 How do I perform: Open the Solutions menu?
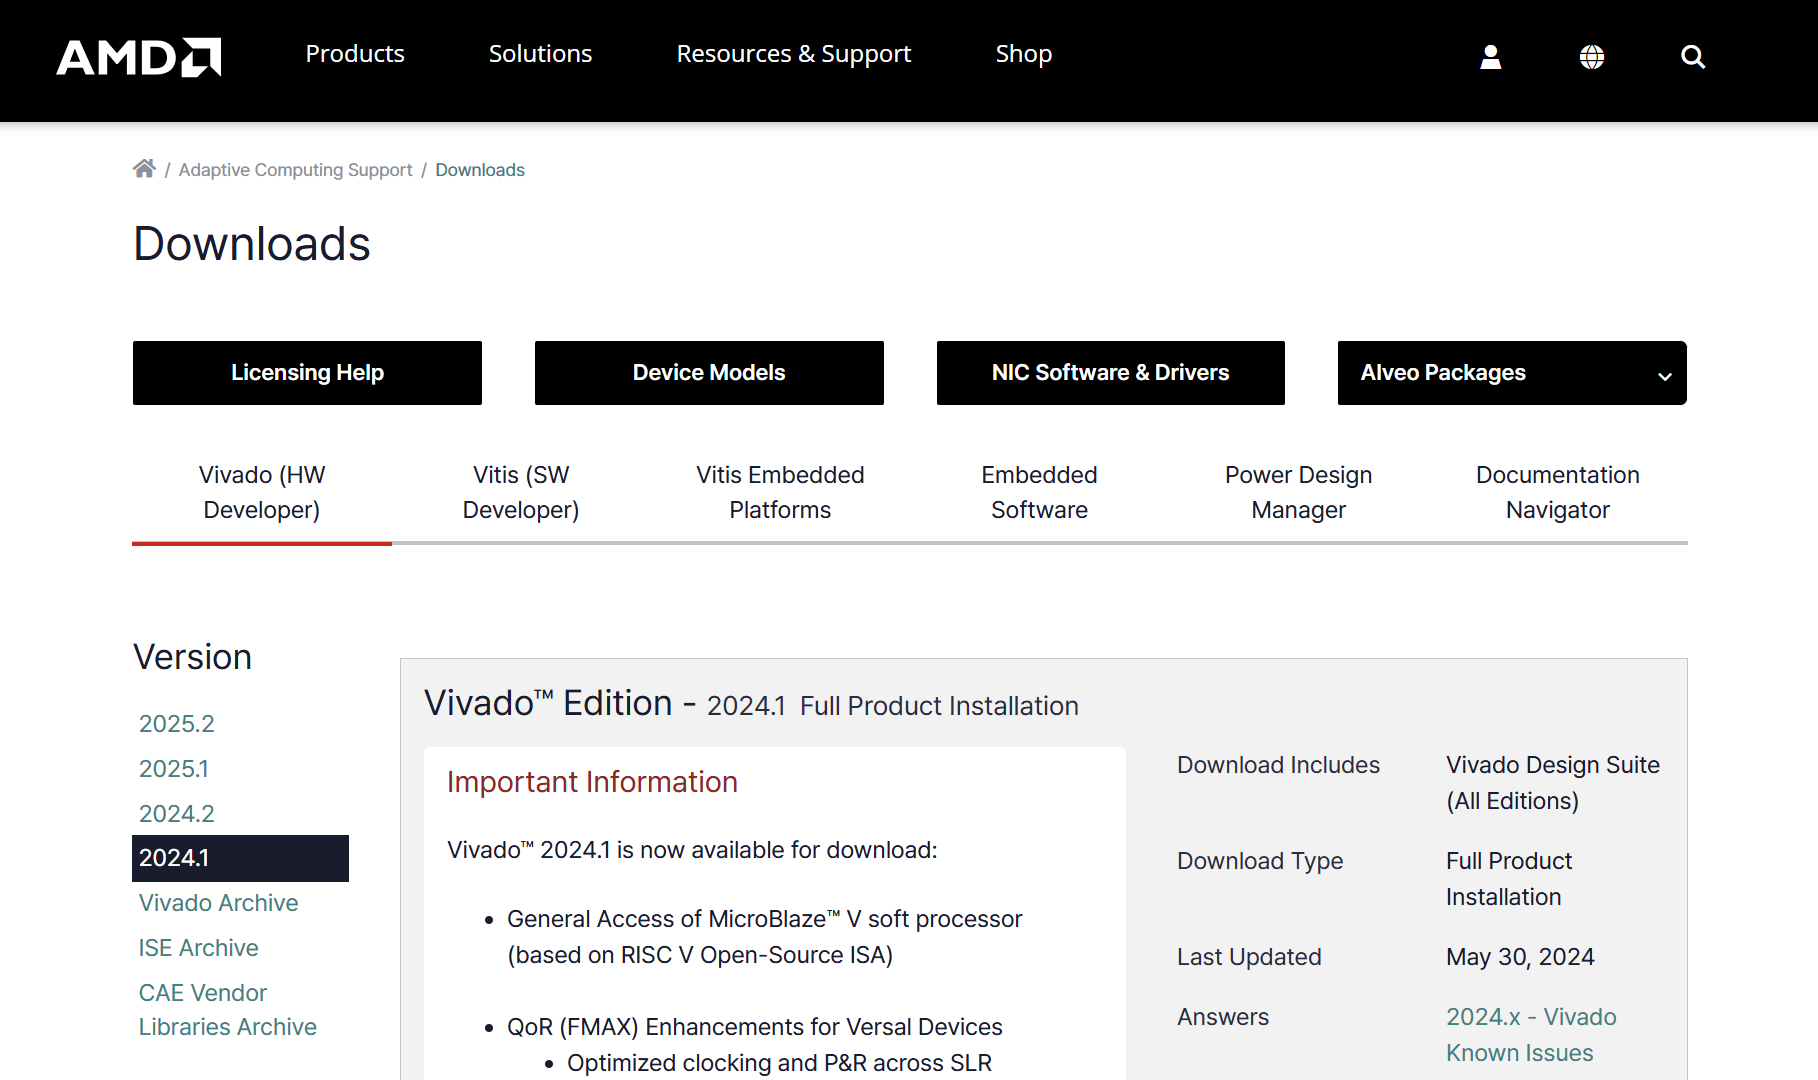pyautogui.click(x=540, y=54)
